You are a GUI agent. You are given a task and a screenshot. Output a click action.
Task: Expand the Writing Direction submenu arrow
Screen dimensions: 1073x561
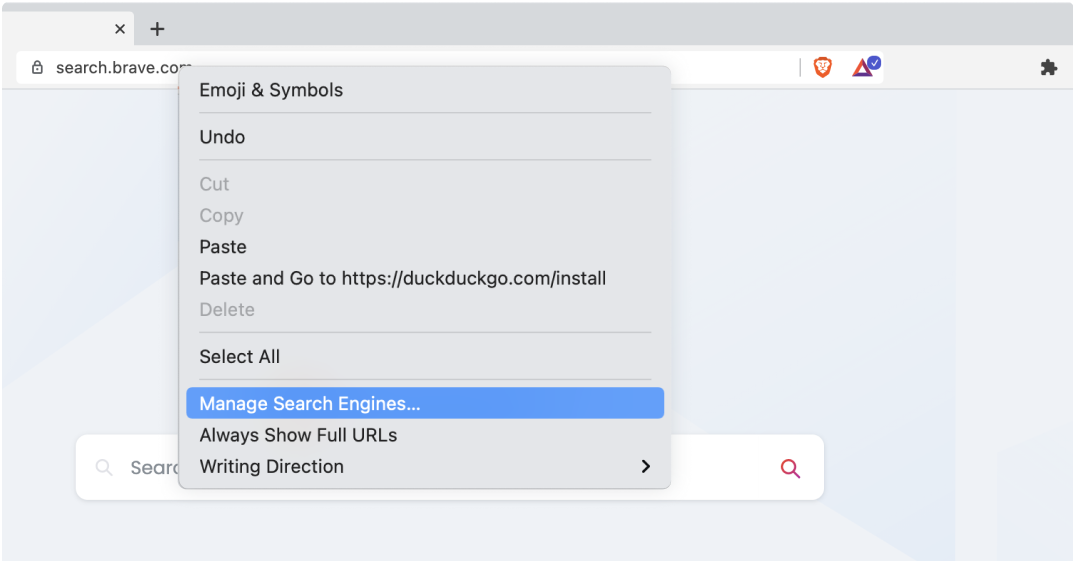coord(645,466)
